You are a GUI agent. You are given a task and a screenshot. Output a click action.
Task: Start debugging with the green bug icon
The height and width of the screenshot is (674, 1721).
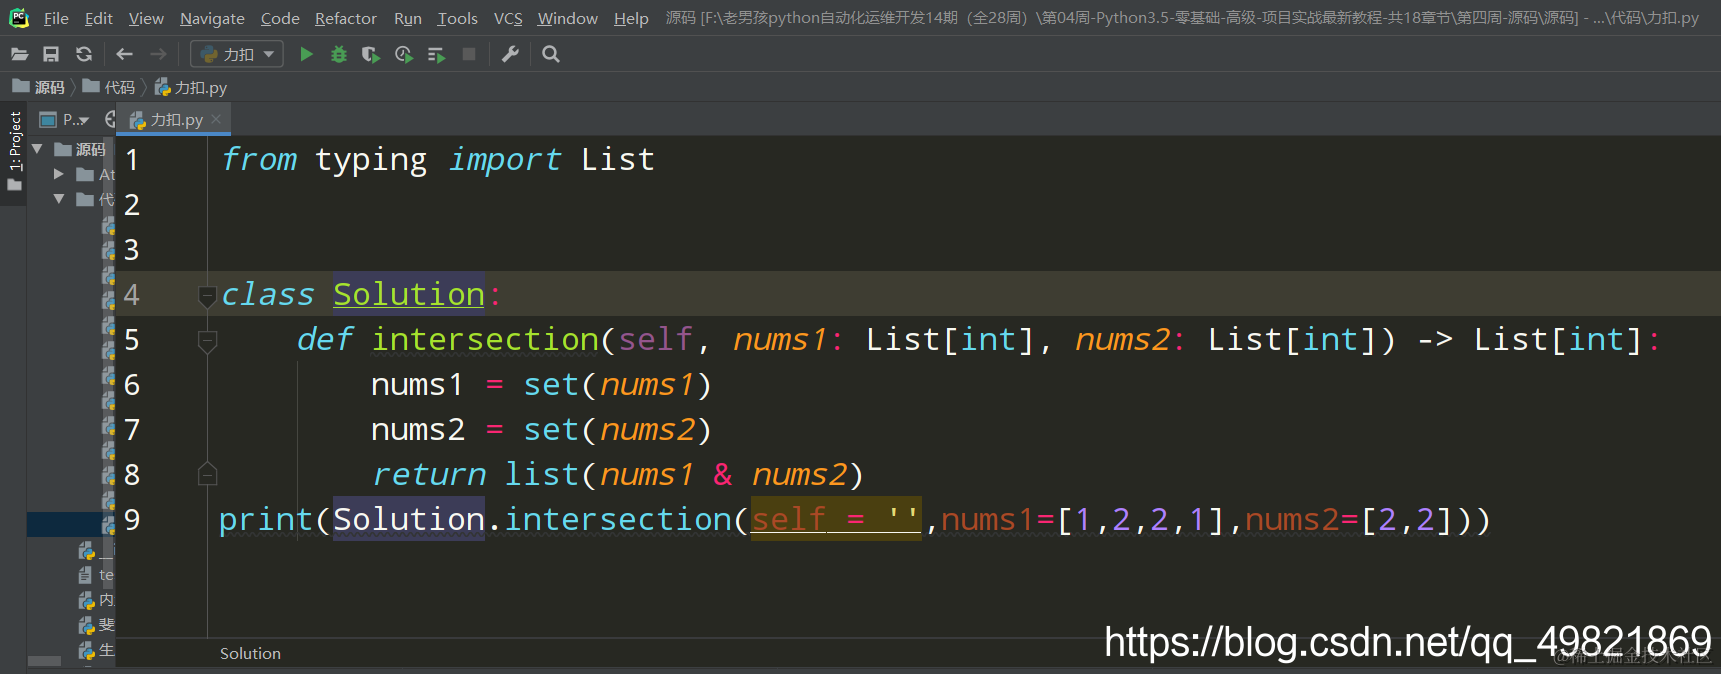coord(339,54)
